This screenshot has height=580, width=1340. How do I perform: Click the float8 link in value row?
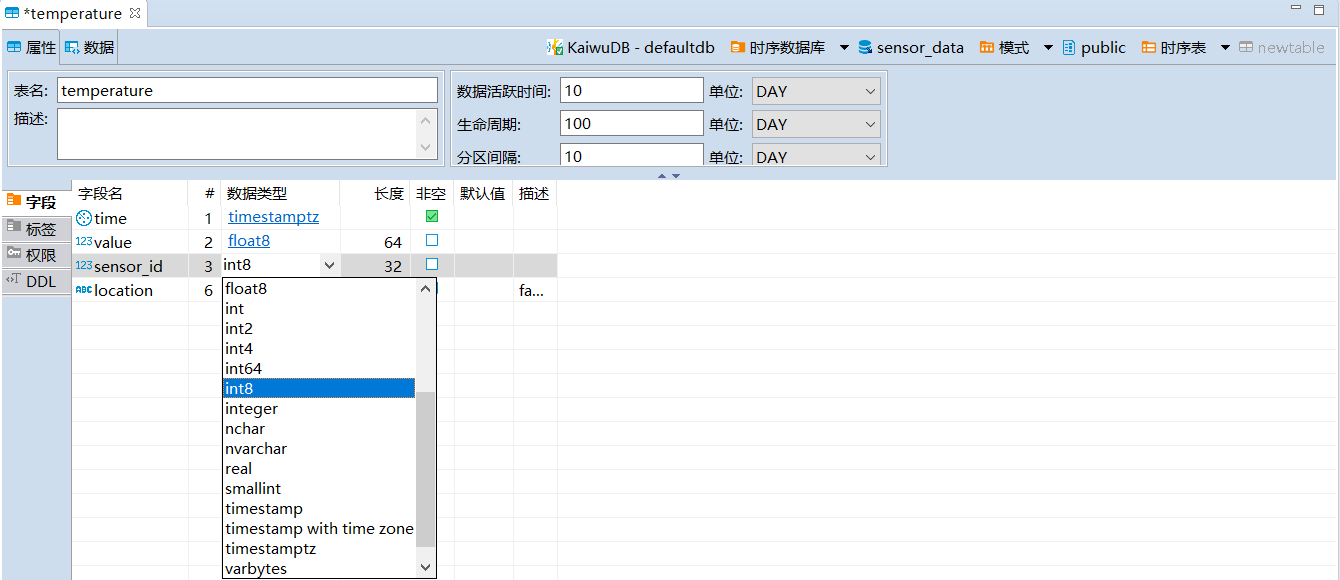click(249, 241)
